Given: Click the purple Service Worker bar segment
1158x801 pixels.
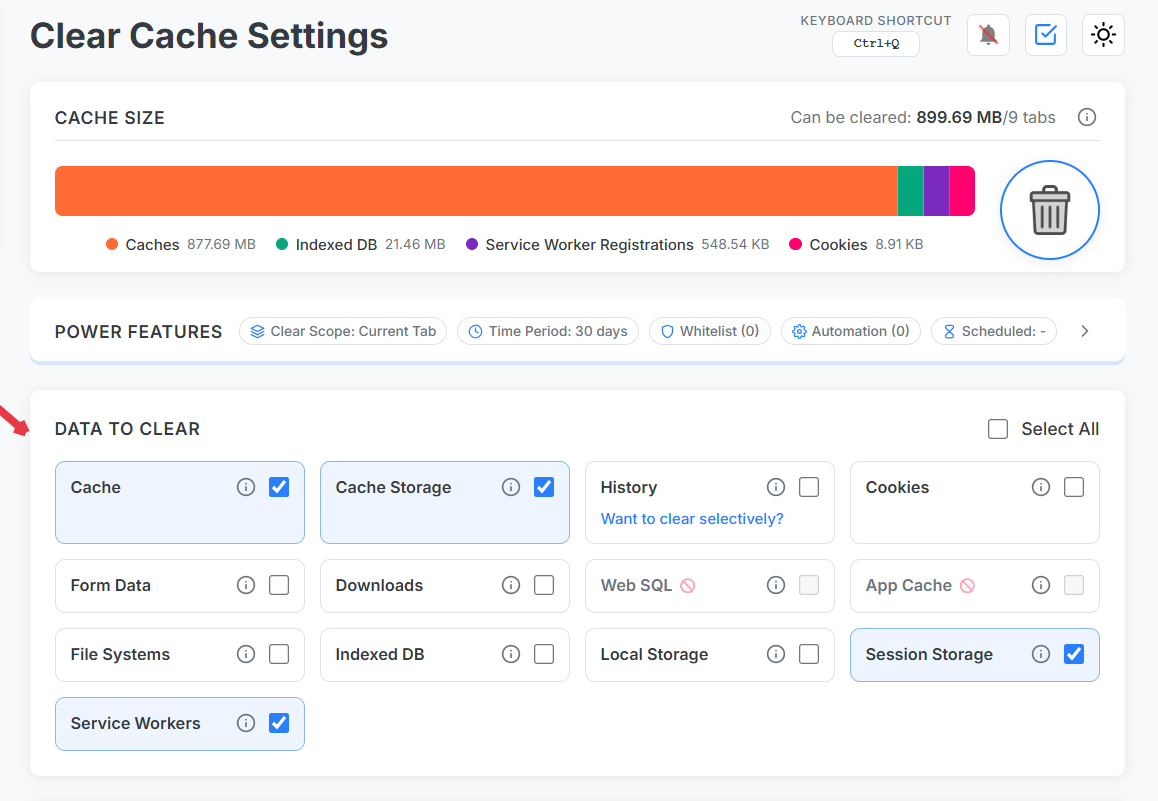Looking at the screenshot, I should click(x=936, y=191).
